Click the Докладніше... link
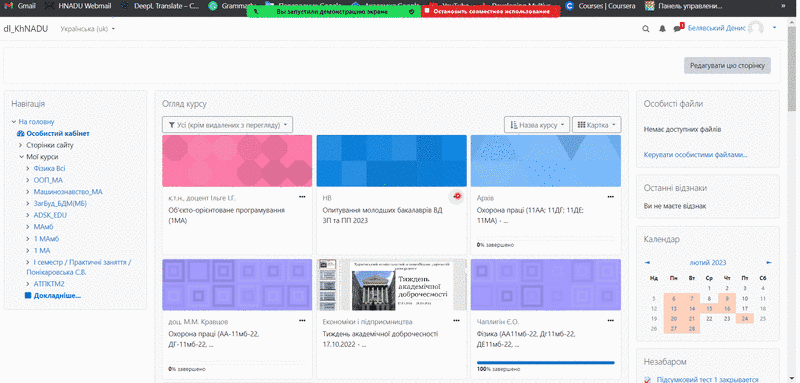Viewport: 800px width, 383px height. click(57, 295)
